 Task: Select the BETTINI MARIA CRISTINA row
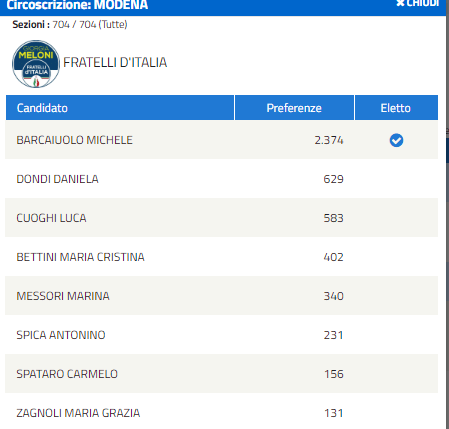click(222, 257)
